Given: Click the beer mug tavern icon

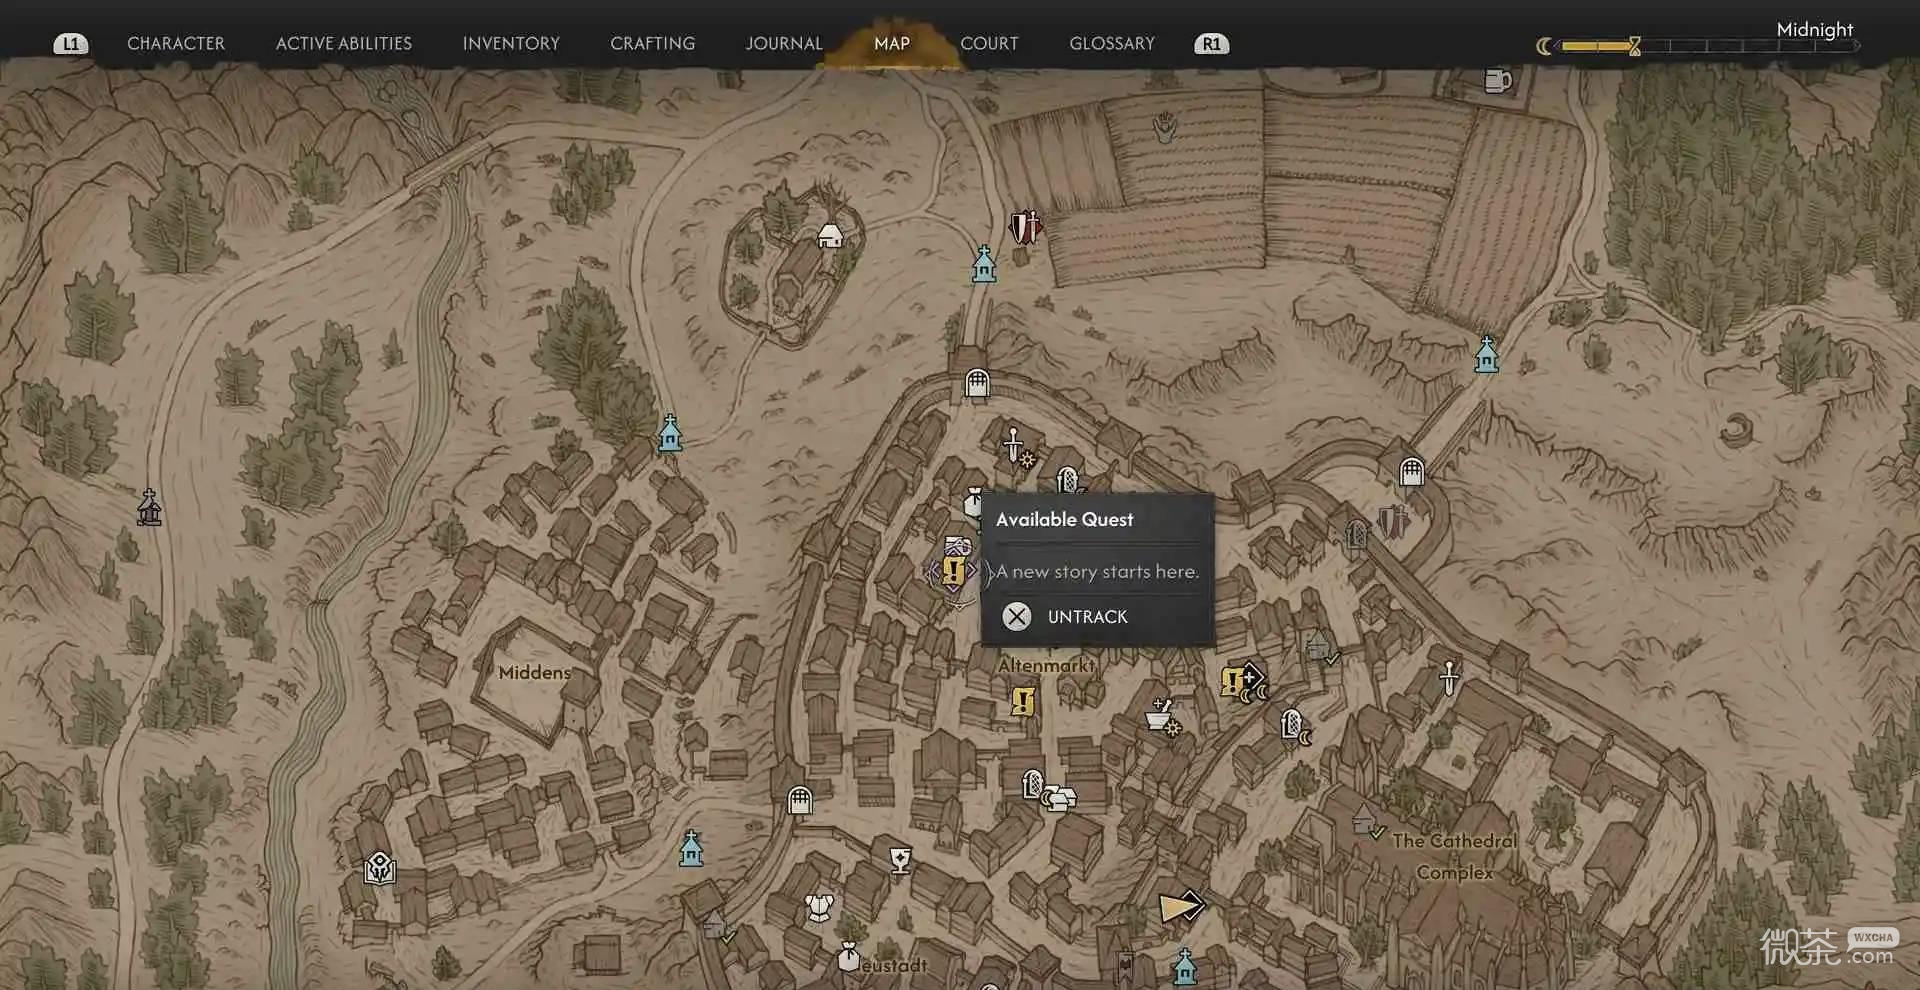Looking at the screenshot, I should [x=1497, y=80].
